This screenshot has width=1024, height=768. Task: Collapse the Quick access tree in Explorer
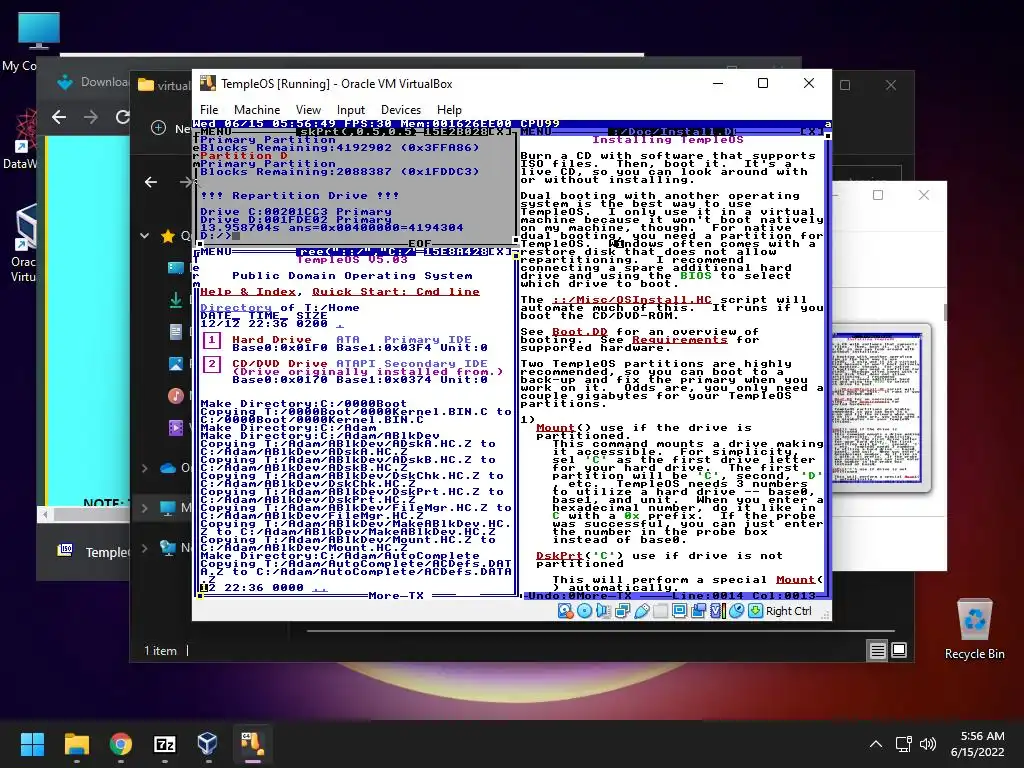(x=144, y=236)
